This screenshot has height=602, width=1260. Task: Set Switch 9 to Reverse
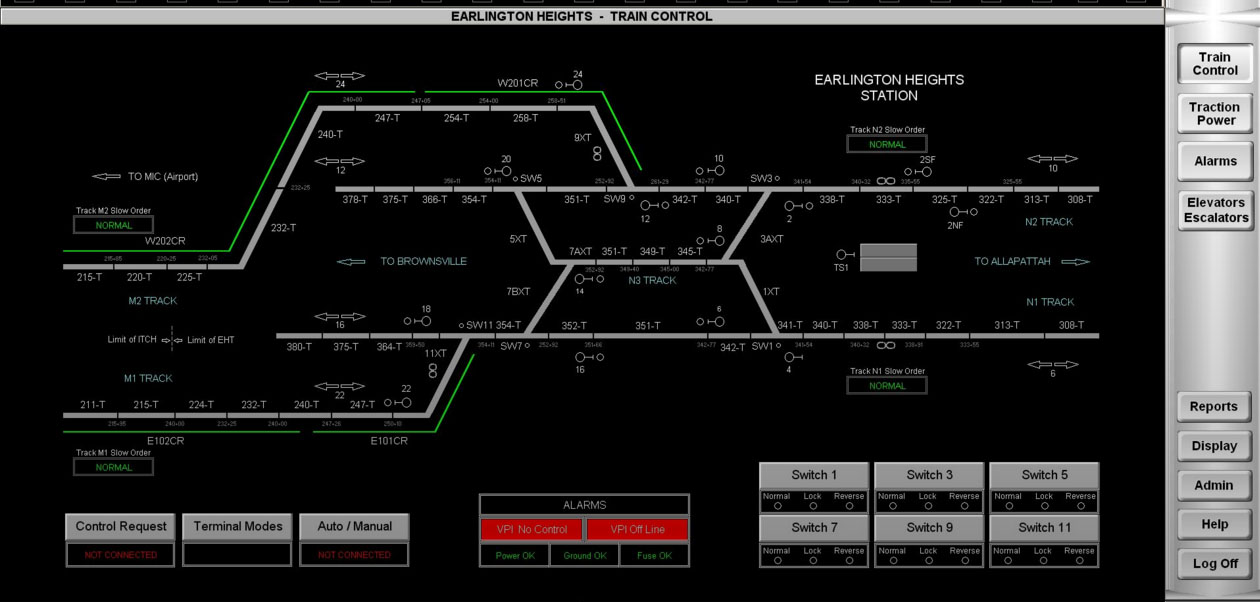[964, 560]
